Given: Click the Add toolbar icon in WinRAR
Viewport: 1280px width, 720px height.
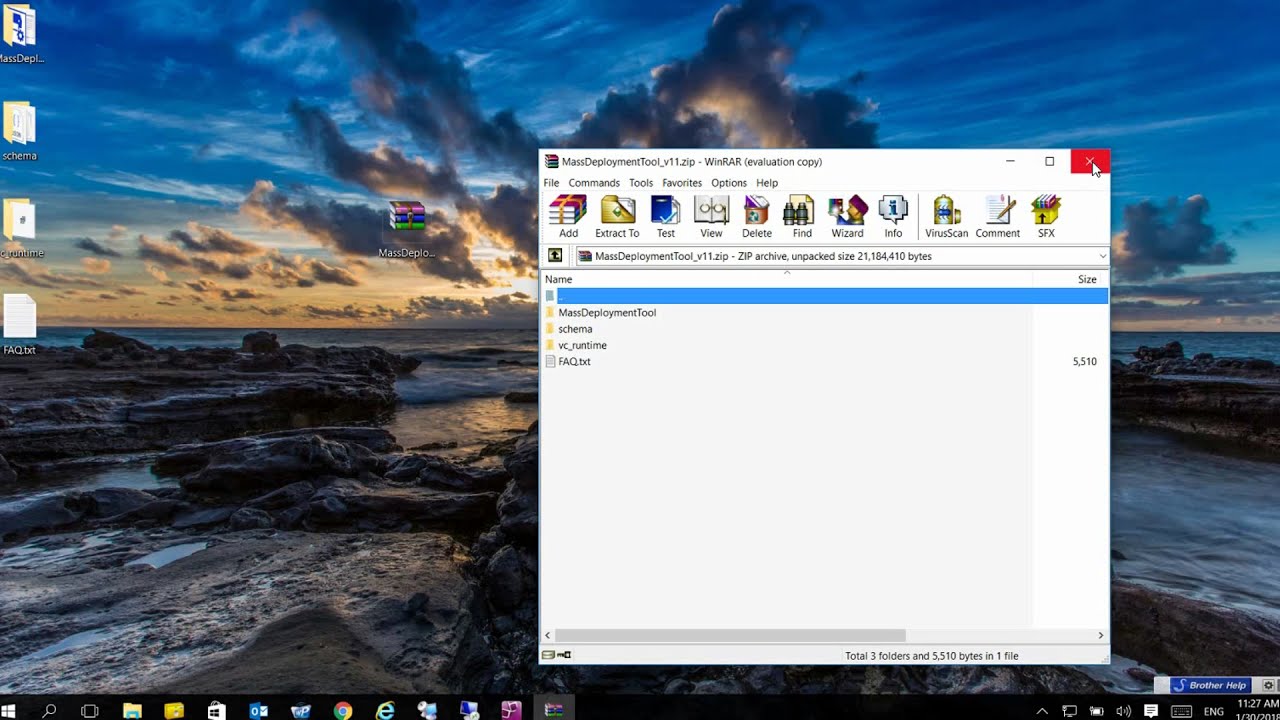Looking at the screenshot, I should coord(568,217).
